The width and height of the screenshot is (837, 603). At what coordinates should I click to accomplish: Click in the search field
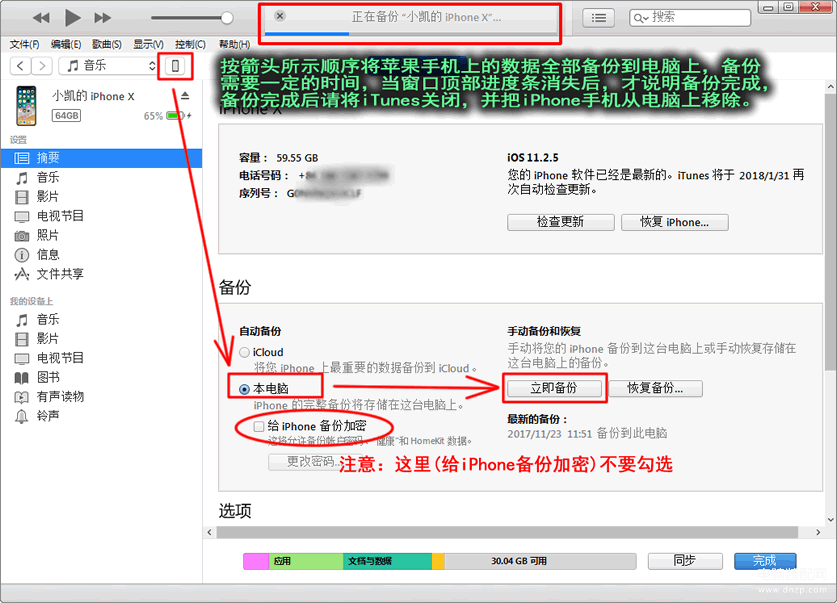[690, 18]
